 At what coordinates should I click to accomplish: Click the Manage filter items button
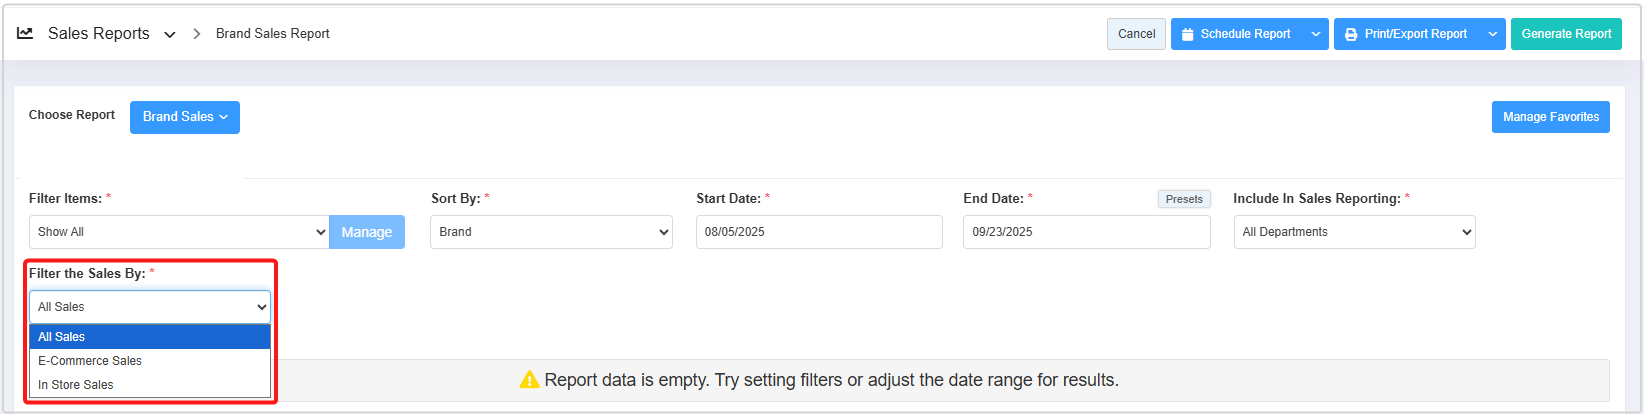(367, 232)
